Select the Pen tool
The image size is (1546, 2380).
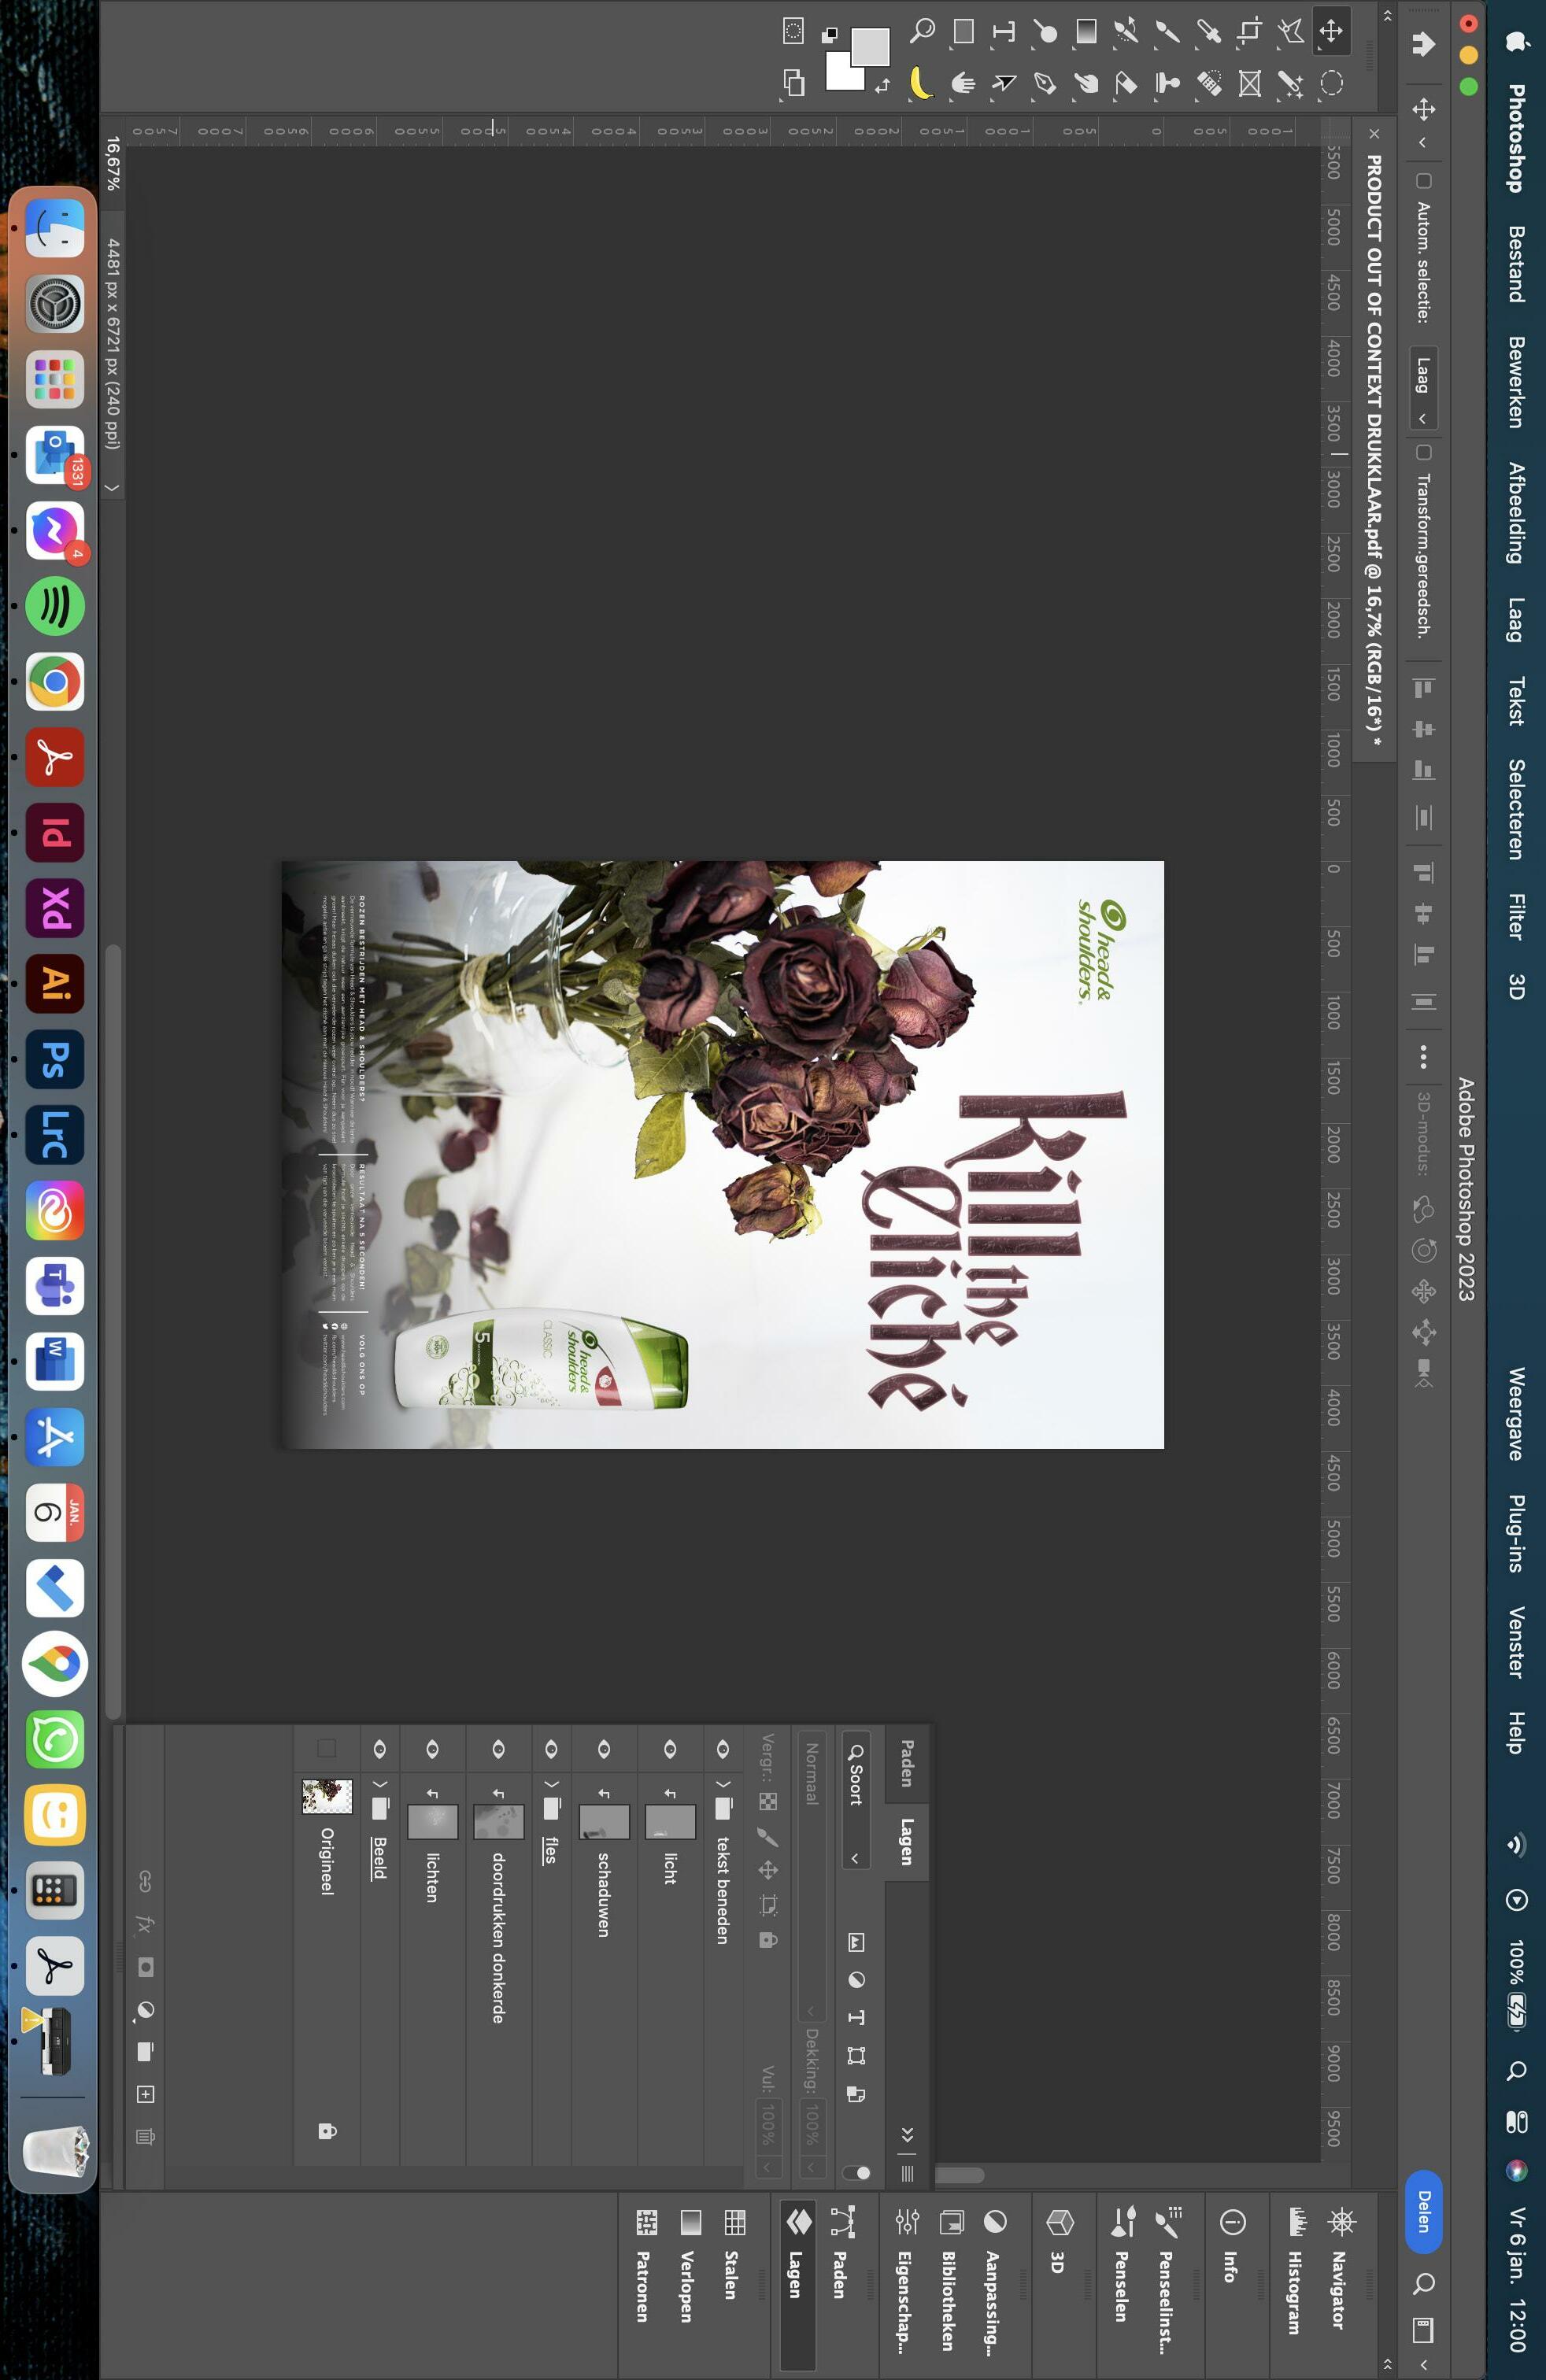click(1044, 83)
